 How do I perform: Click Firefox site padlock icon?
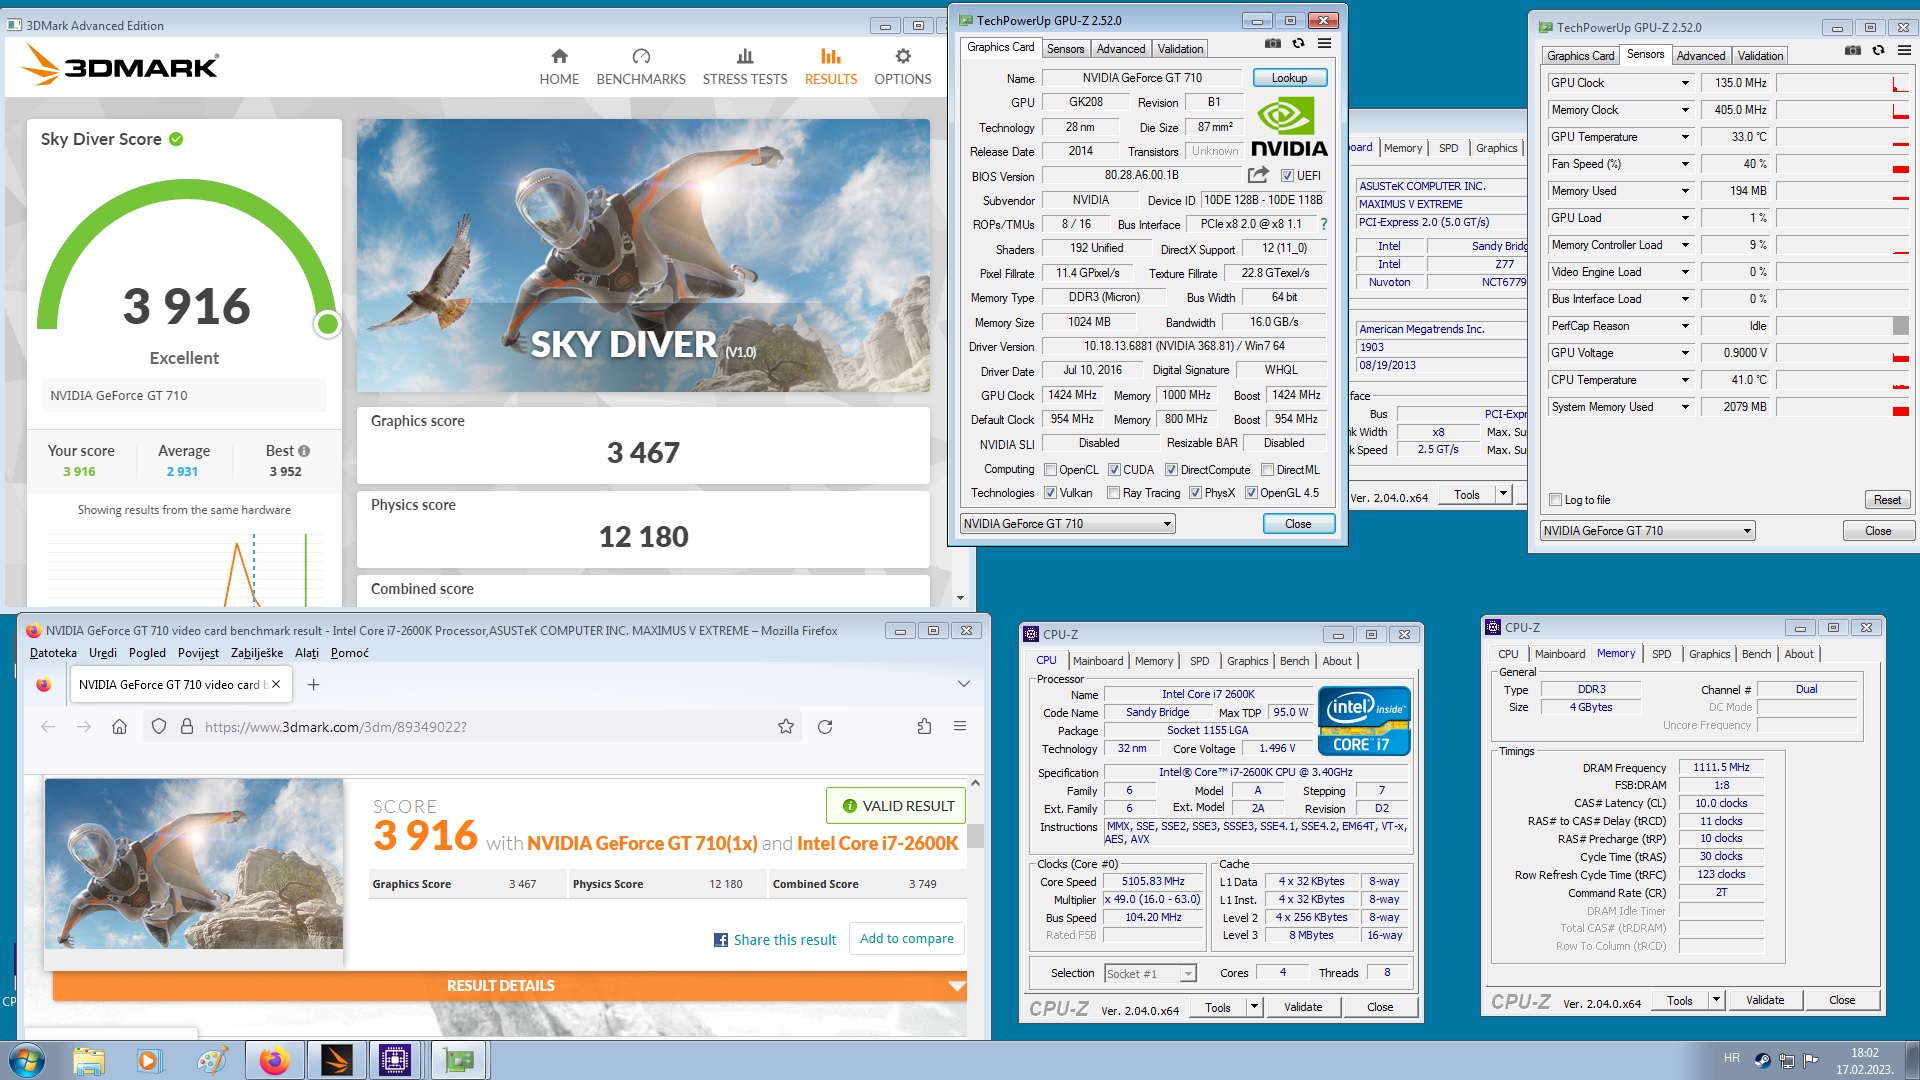[186, 727]
